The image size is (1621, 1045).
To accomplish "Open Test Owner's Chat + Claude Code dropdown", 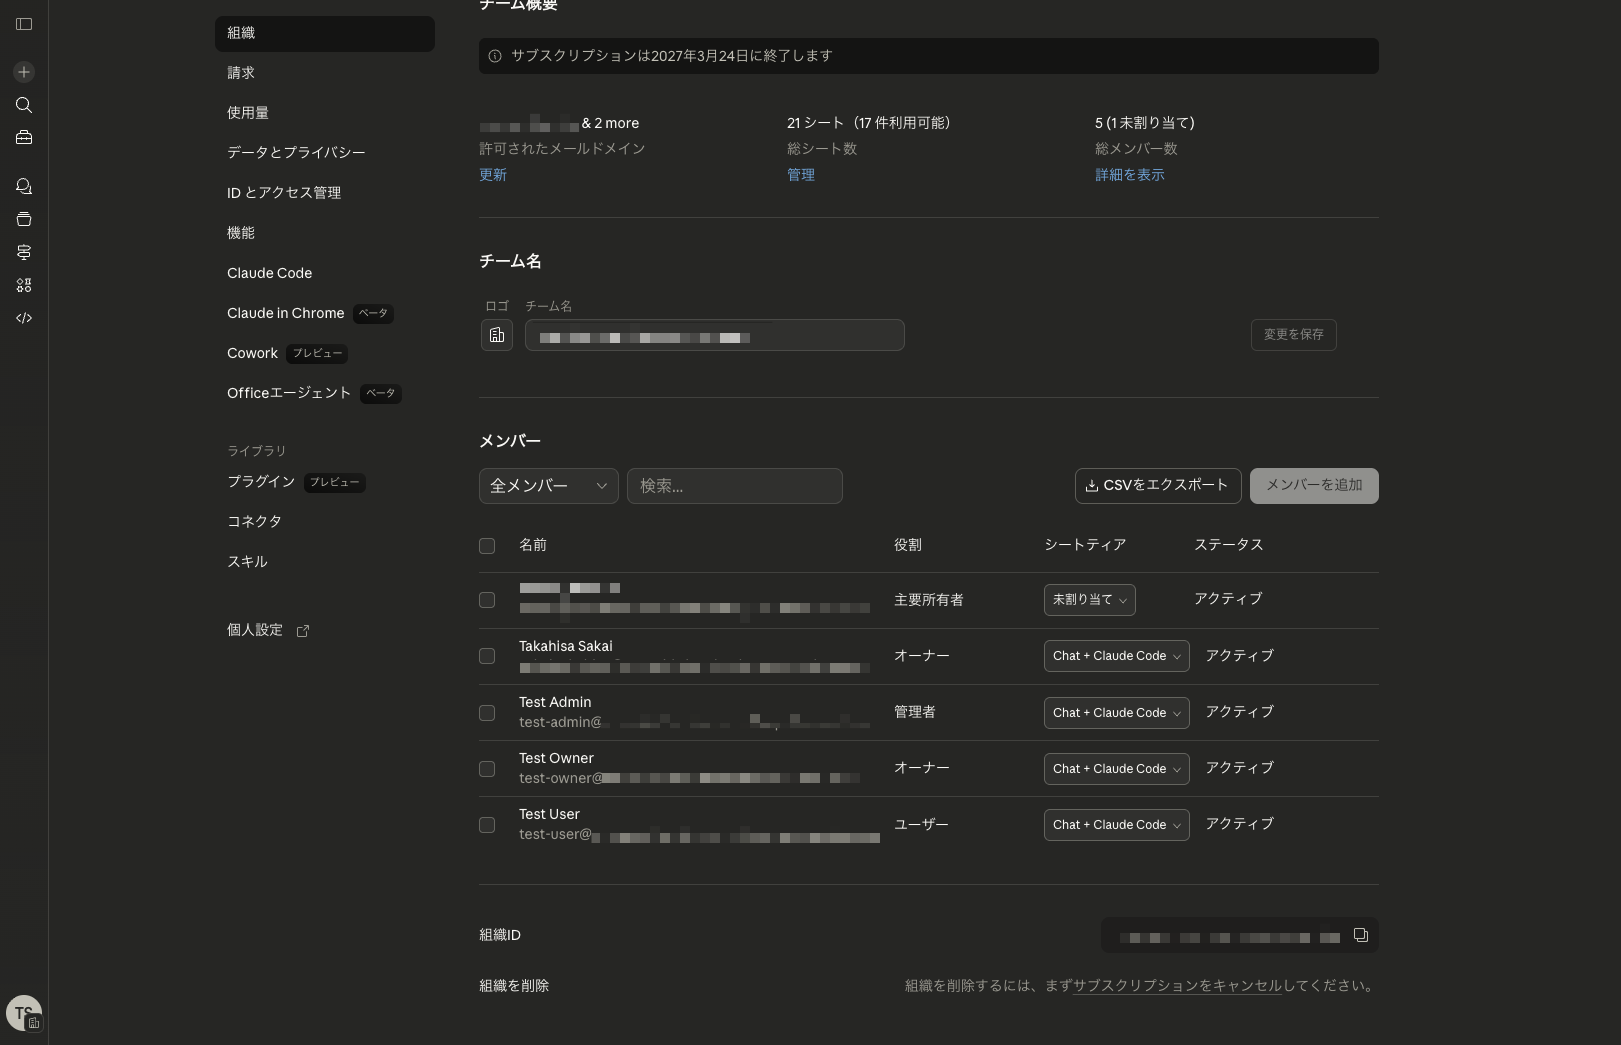I will (x=1116, y=769).
